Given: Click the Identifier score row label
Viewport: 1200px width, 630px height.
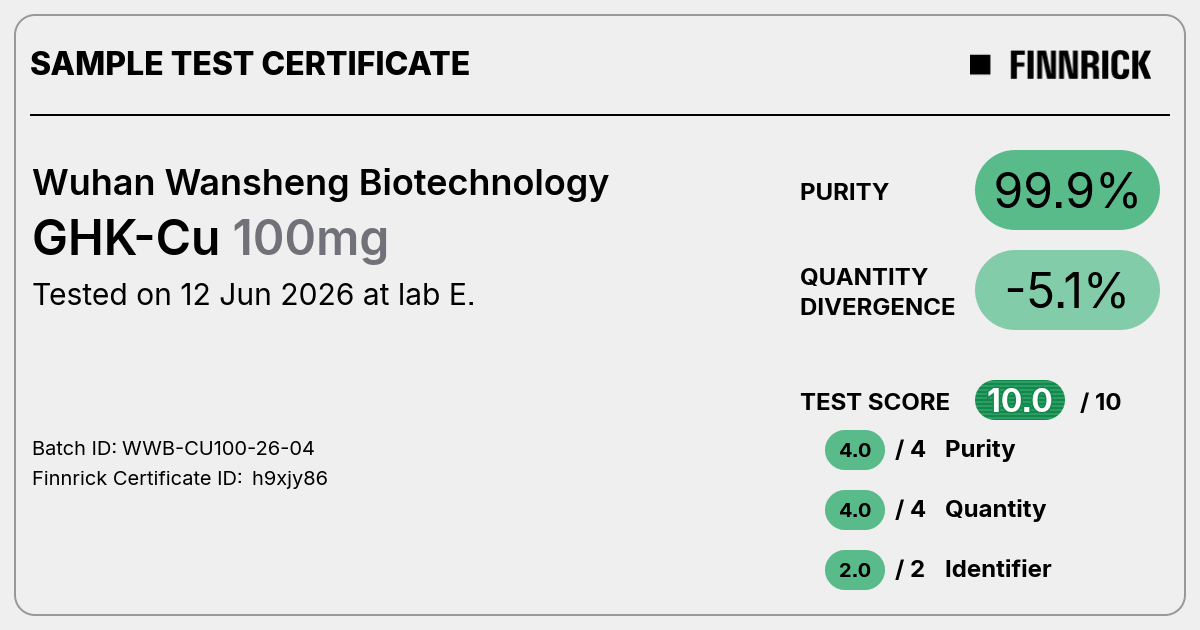Looking at the screenshot, I should [x=998, y=569].
